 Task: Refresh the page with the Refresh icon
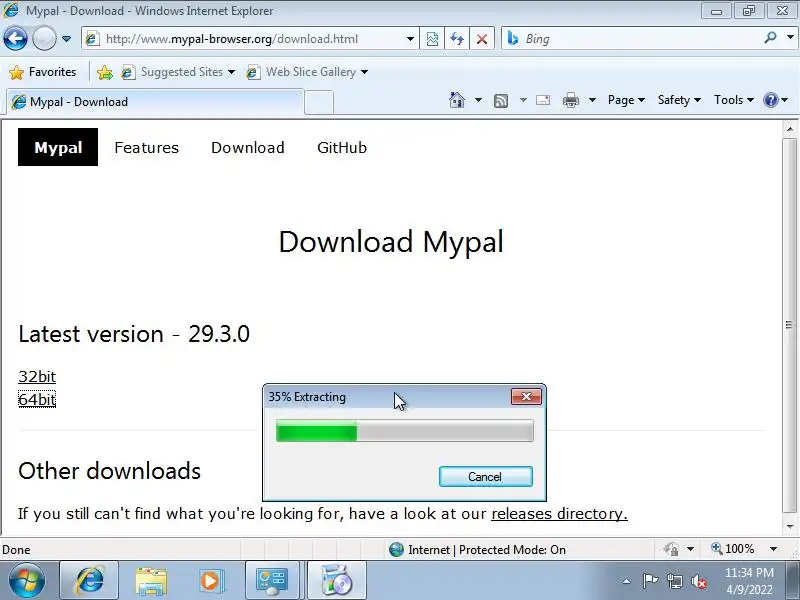point(457,39)
